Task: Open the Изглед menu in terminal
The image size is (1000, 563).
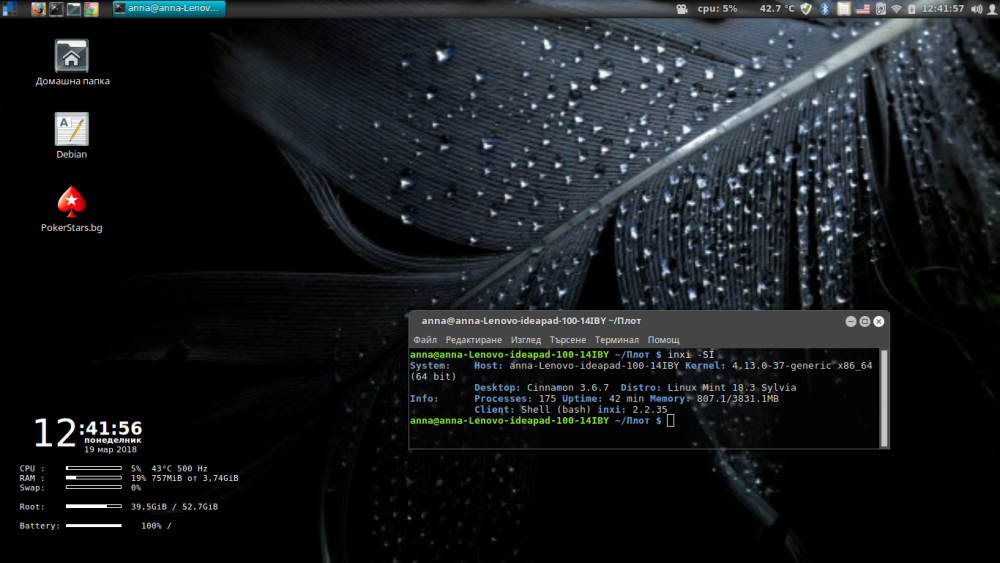Action: click(526, 340)
